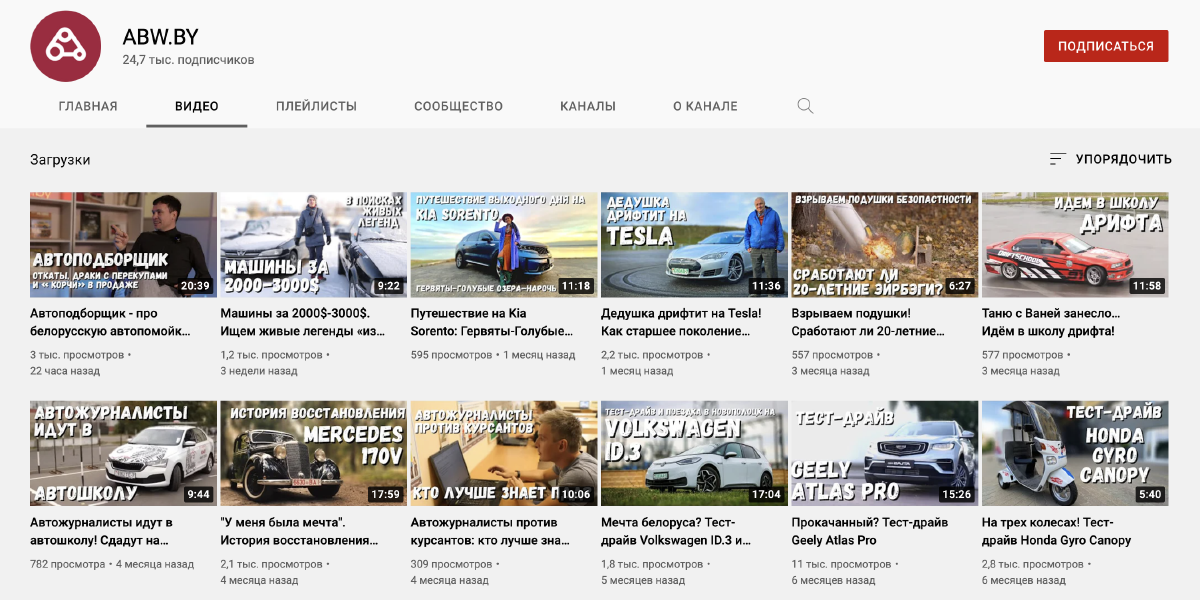This screenshot has height=600, width=1200.
Task: Open the airbag explosion video thumbnail
Action: [885, 245]
